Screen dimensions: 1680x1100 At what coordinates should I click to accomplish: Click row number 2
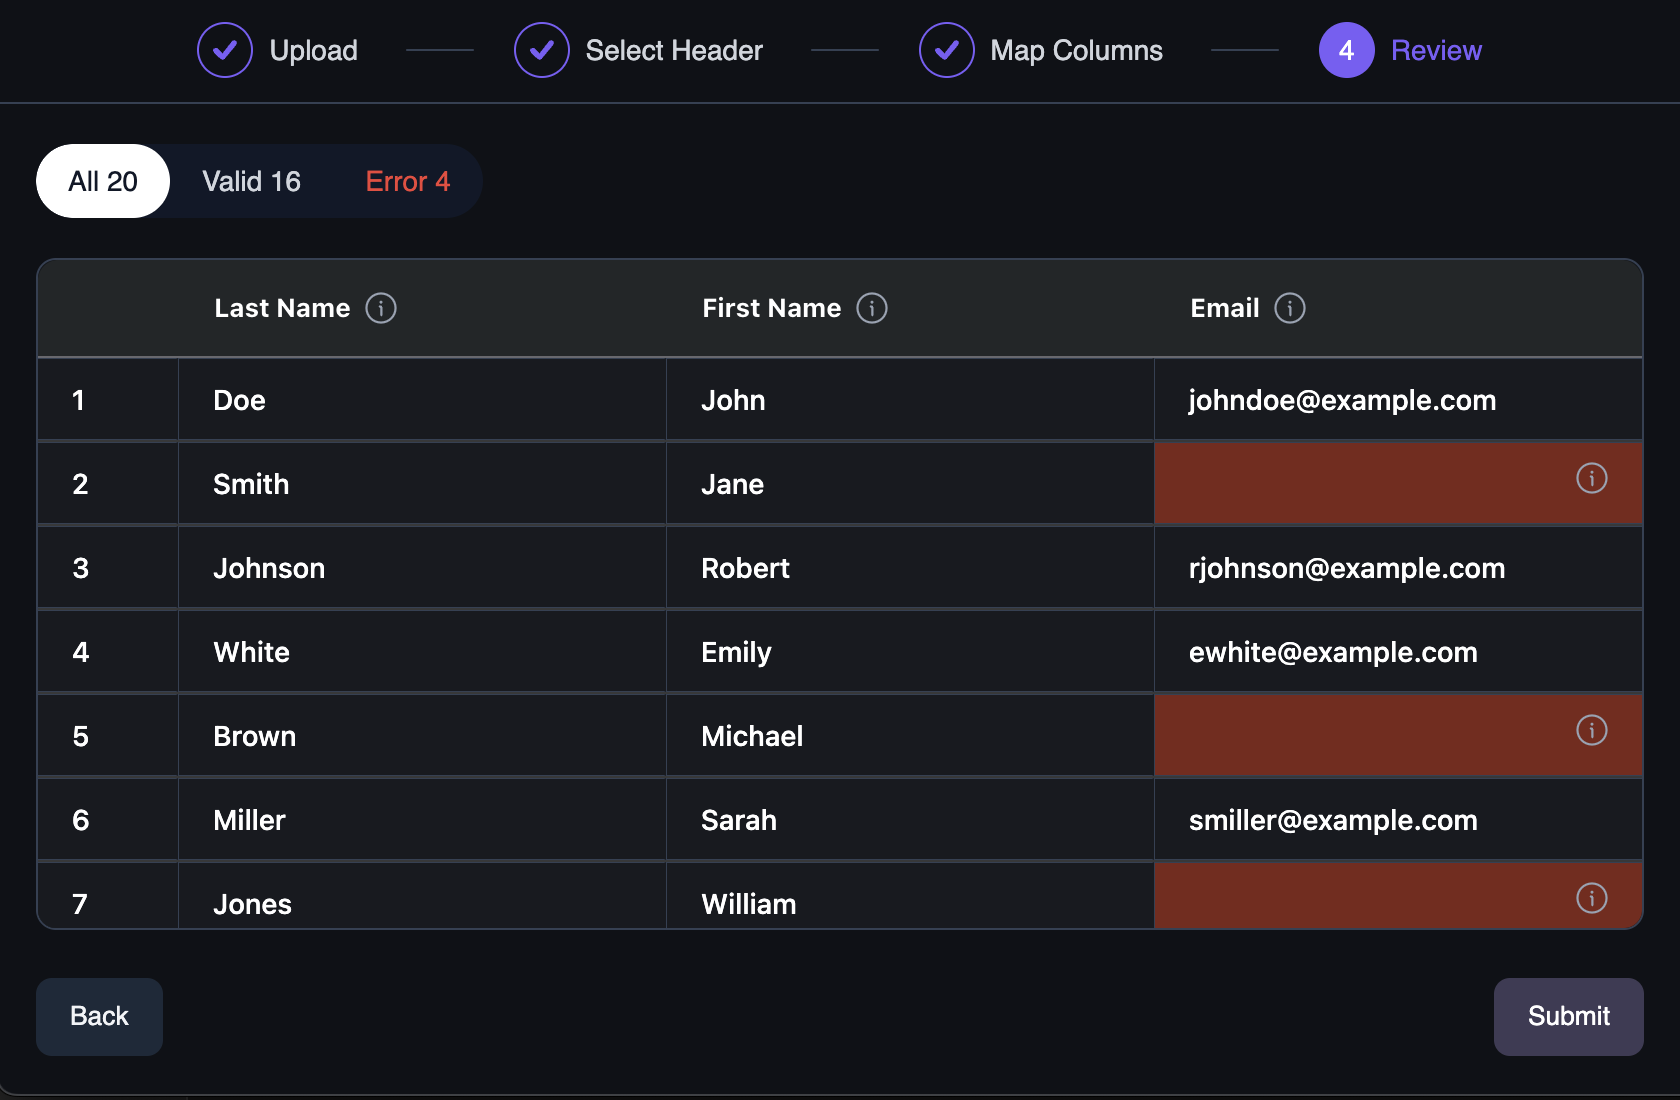coord(108,484)
